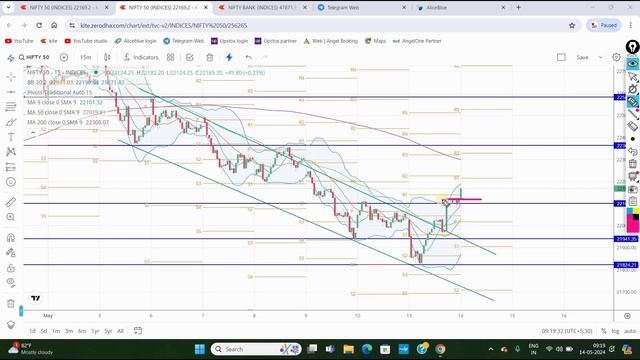Open chart settings gear

click(x=616, y=57)
